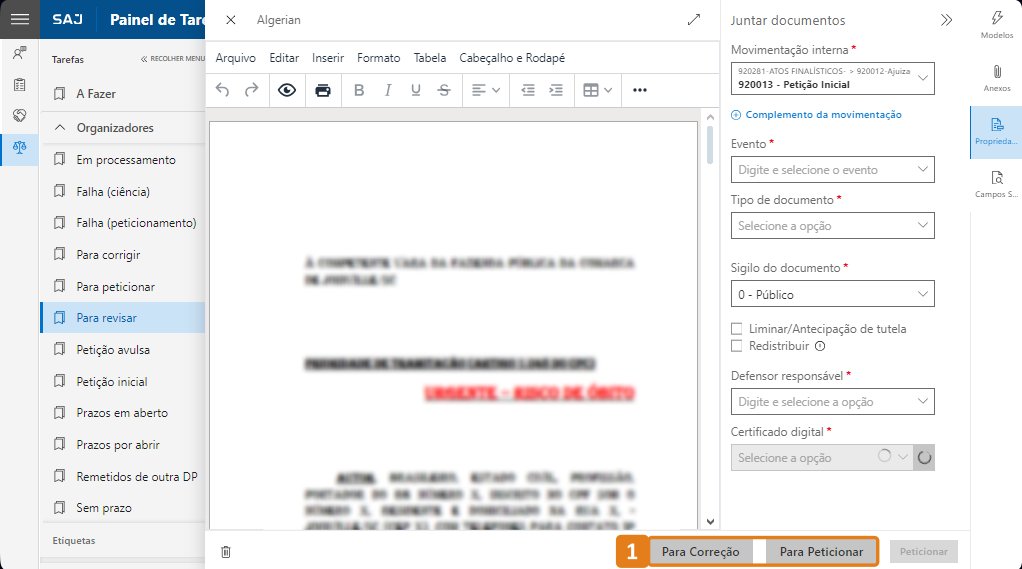Click the Redistribuir info icon
Viewport: 1022px width, 569px height.
pyautogui.click(x=820, y=346)
